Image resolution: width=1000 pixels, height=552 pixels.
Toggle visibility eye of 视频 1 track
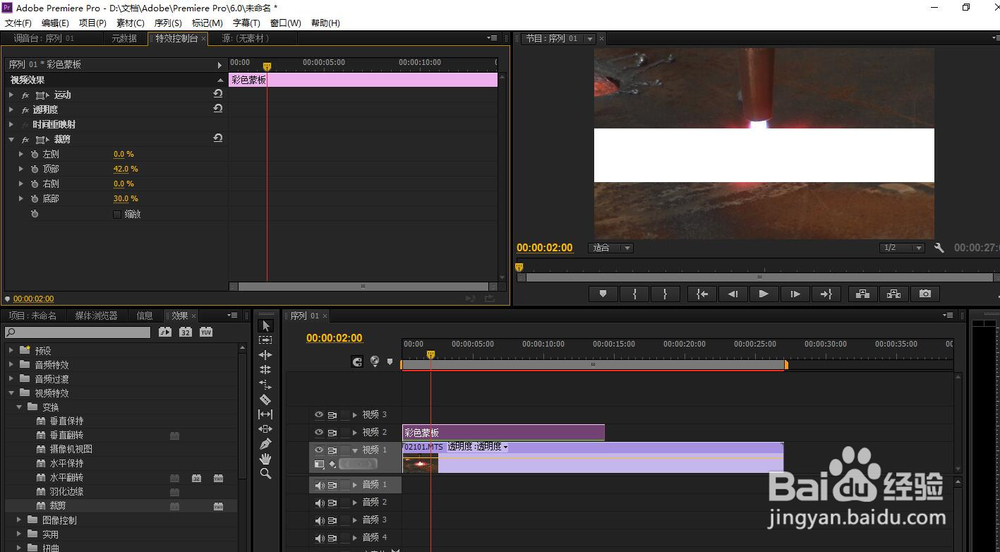click(x=319, y=450)
